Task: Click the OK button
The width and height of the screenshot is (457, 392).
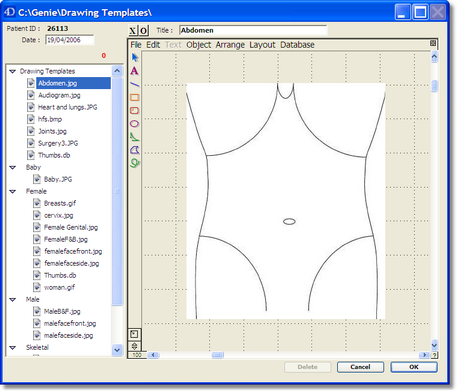Action: point(414,367)
